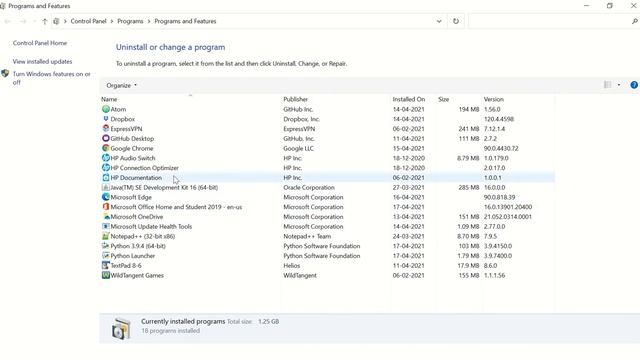Select the Dropbox name entry

(122, 119)
